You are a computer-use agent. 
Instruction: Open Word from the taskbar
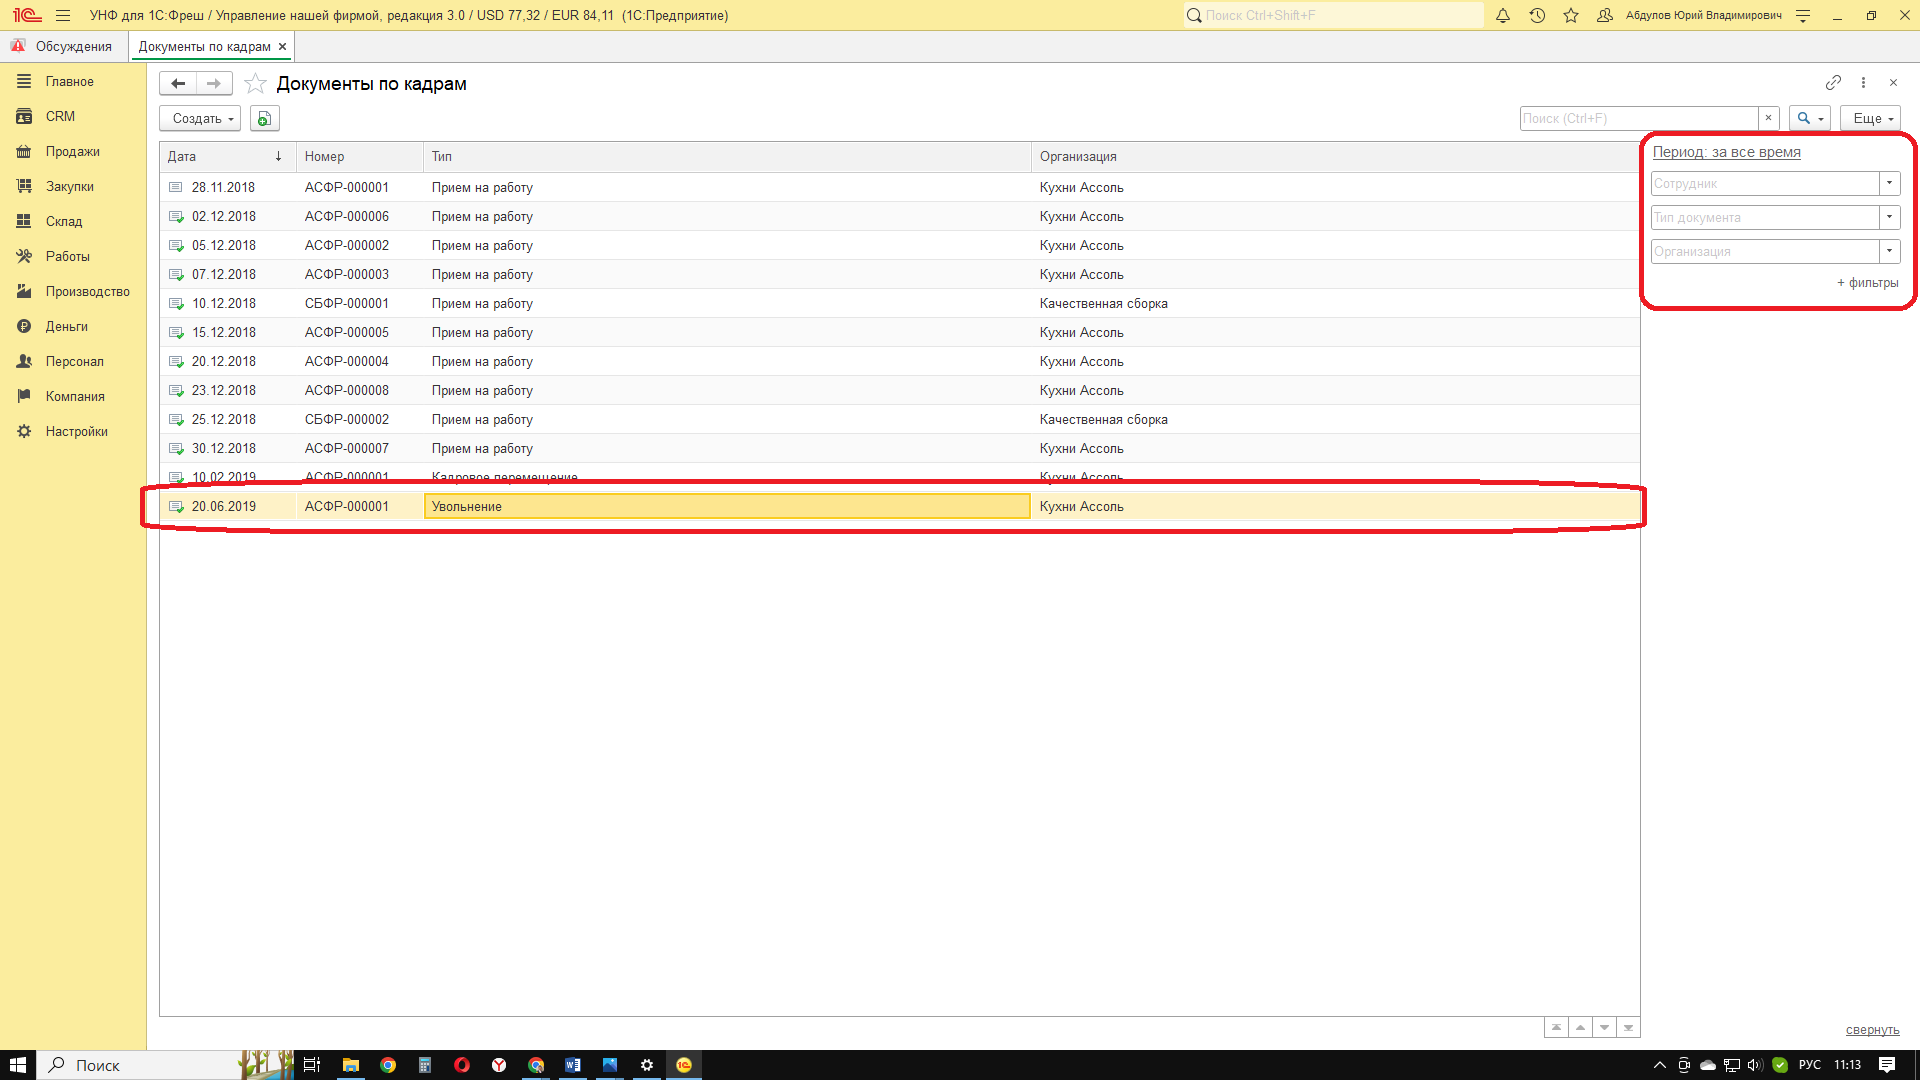[573, 1065]
